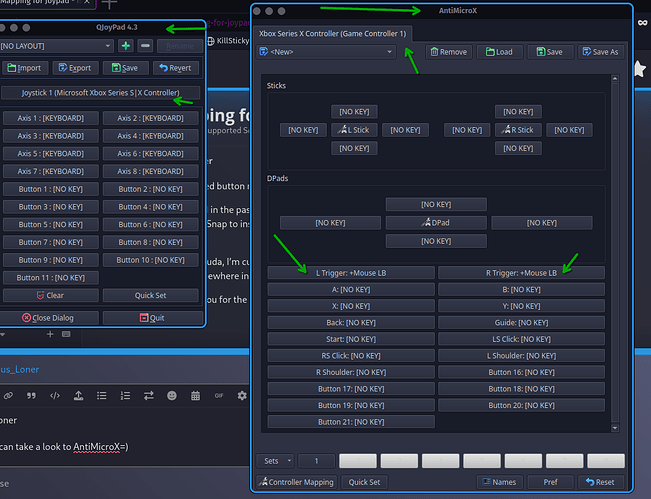Quit QJoyPad

(x=152, y=318)
